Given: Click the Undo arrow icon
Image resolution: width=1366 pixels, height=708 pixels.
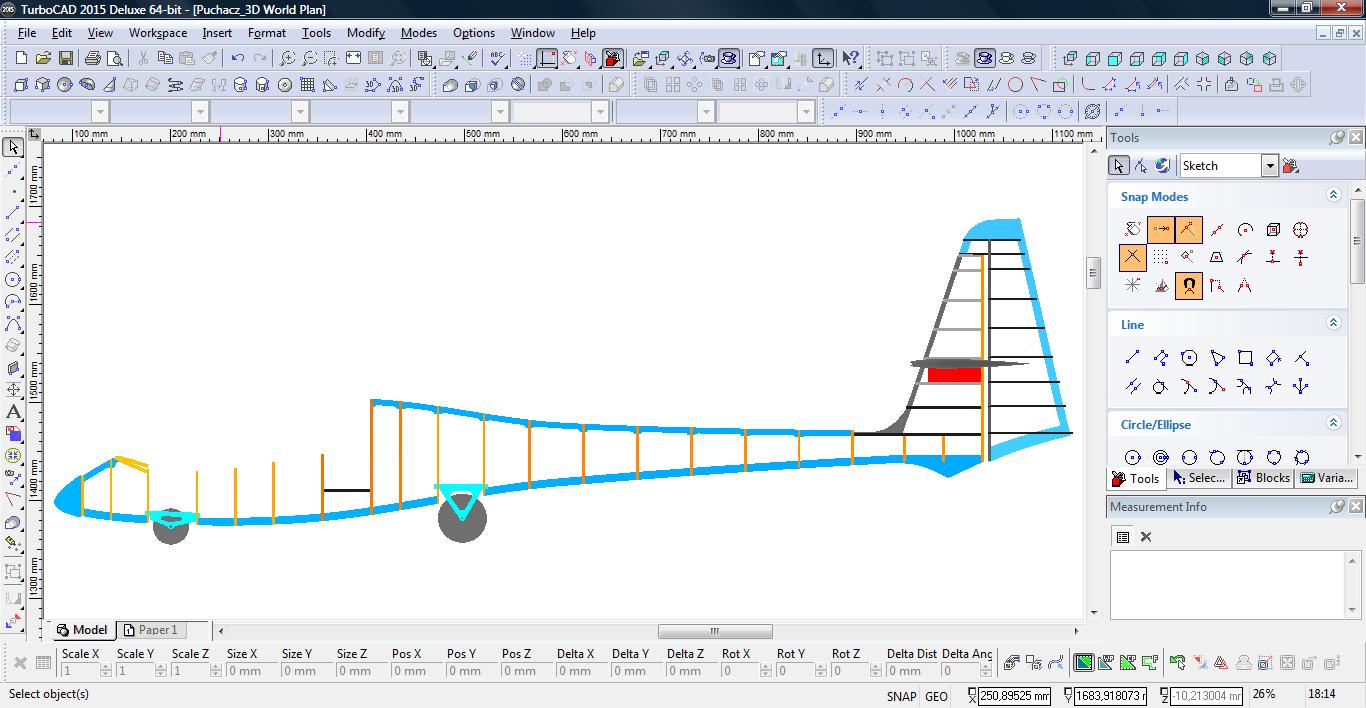Looking at the screenshot, I should 238,59.
